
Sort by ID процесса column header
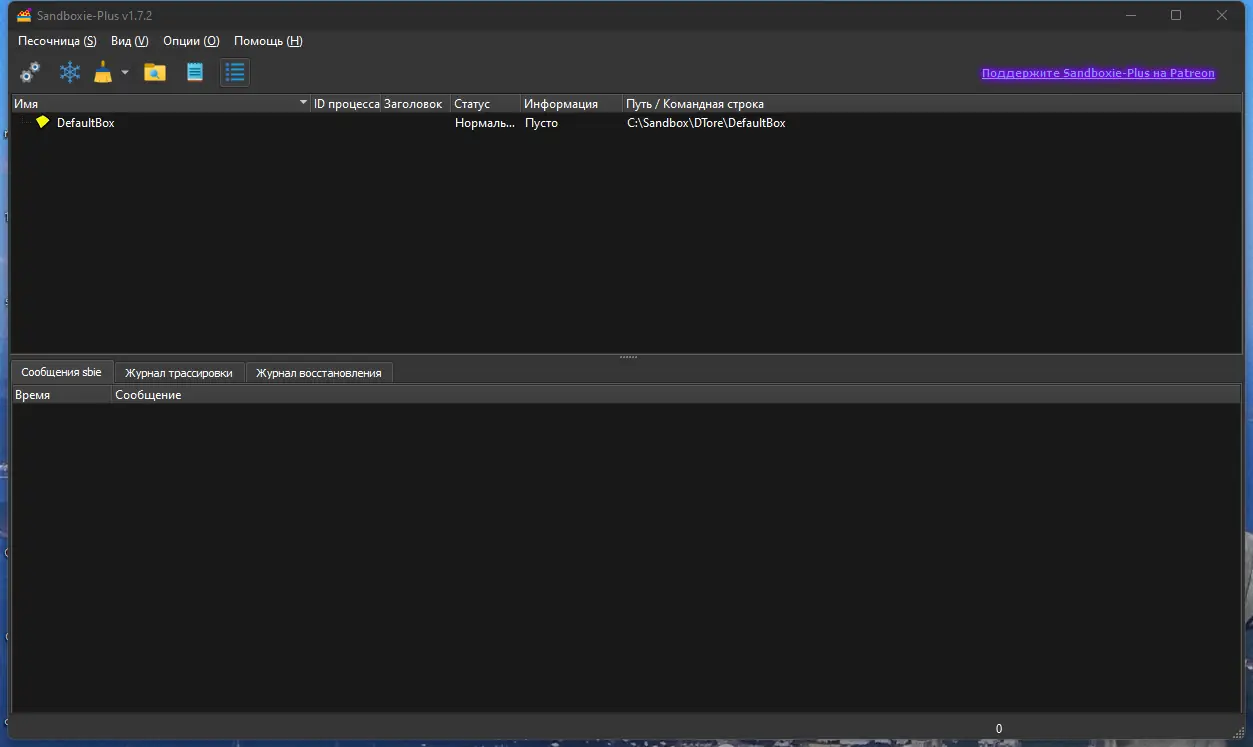click(x=346, y=104)
